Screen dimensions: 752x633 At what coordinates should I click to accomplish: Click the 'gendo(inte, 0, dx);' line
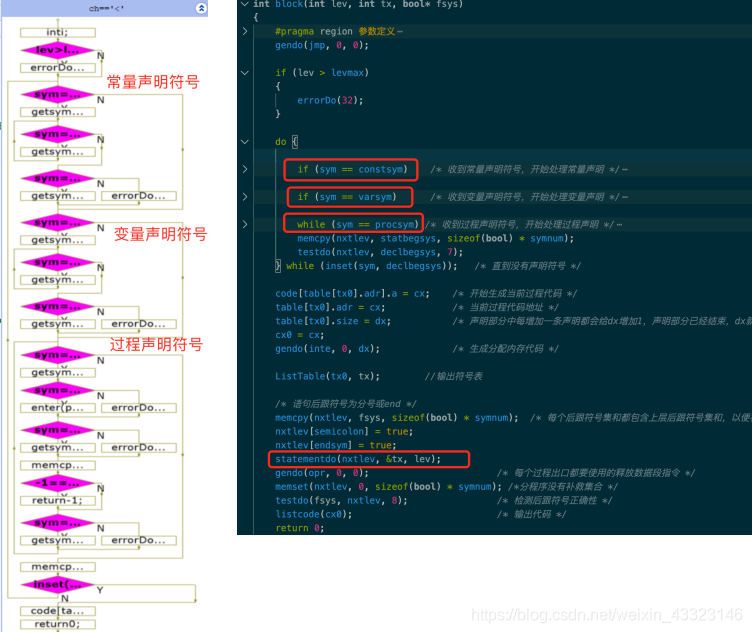327,349
